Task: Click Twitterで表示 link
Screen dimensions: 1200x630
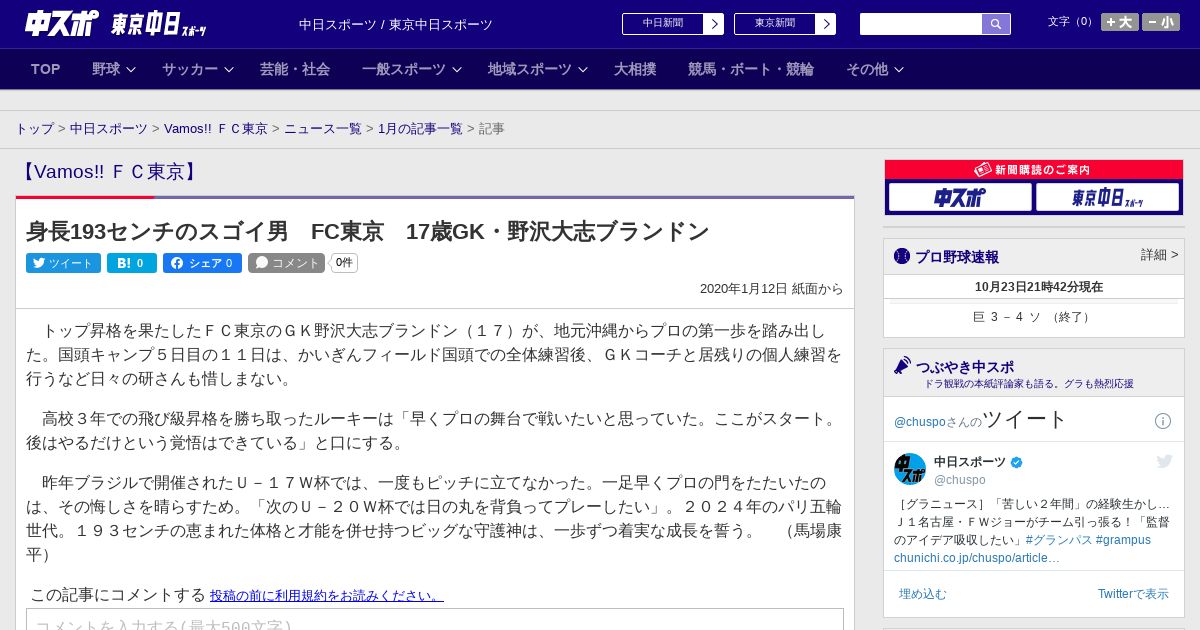Action: (1133, 594)
